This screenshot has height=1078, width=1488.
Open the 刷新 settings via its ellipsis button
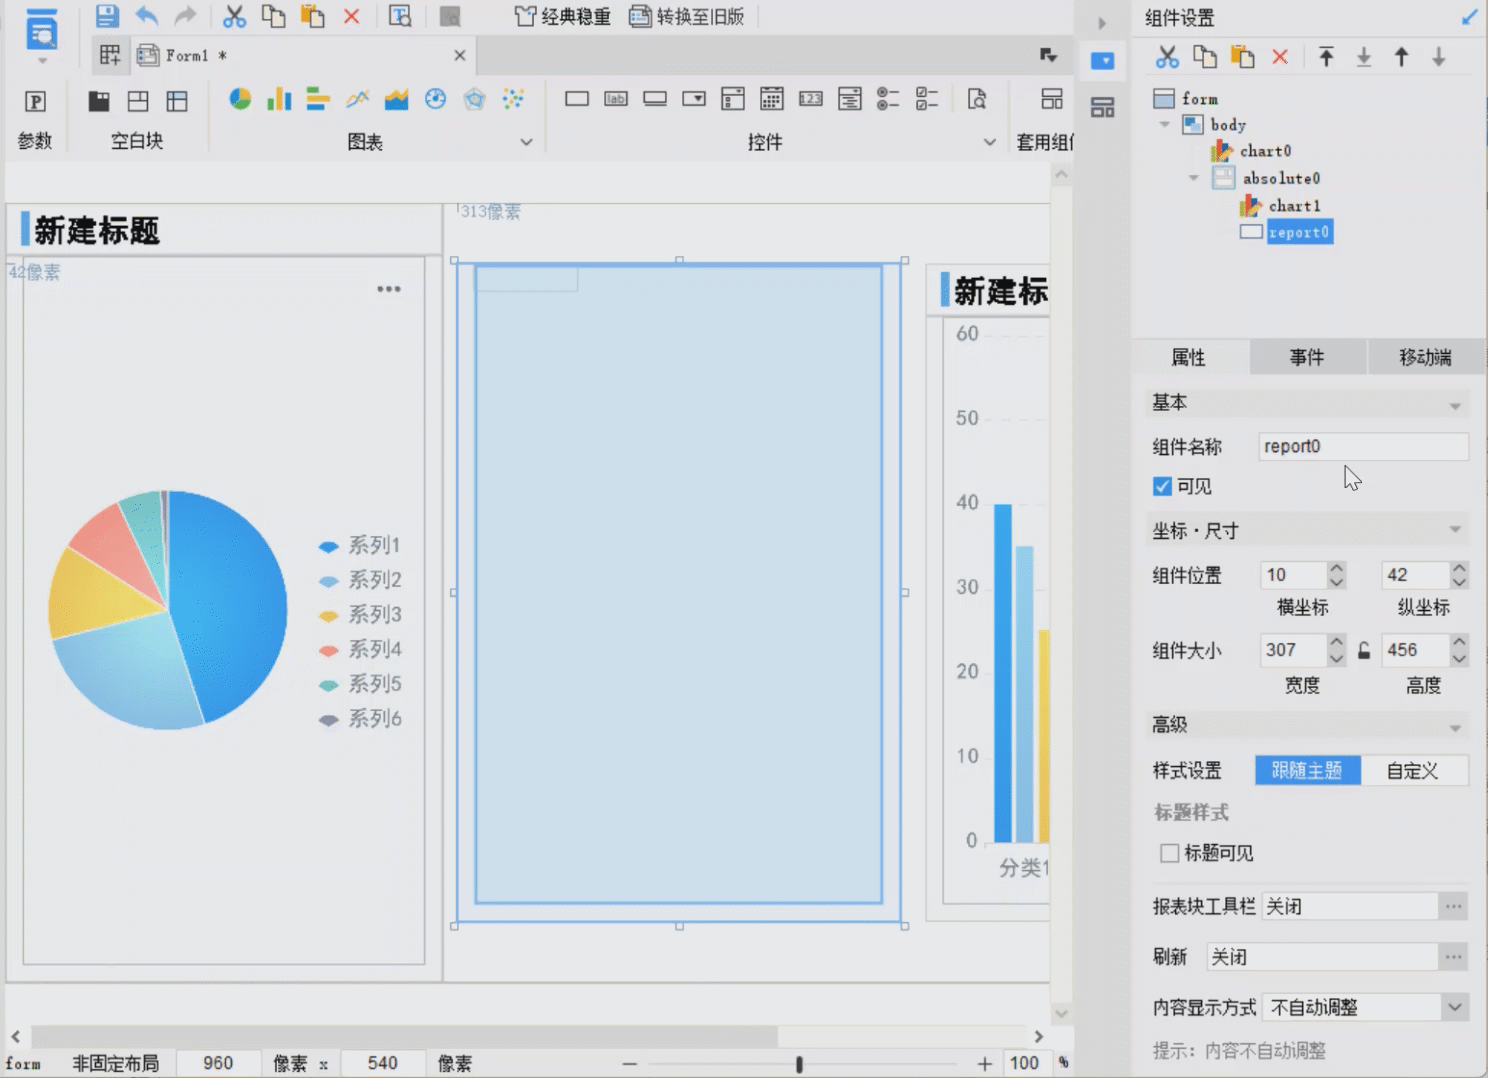point(1453,957)
